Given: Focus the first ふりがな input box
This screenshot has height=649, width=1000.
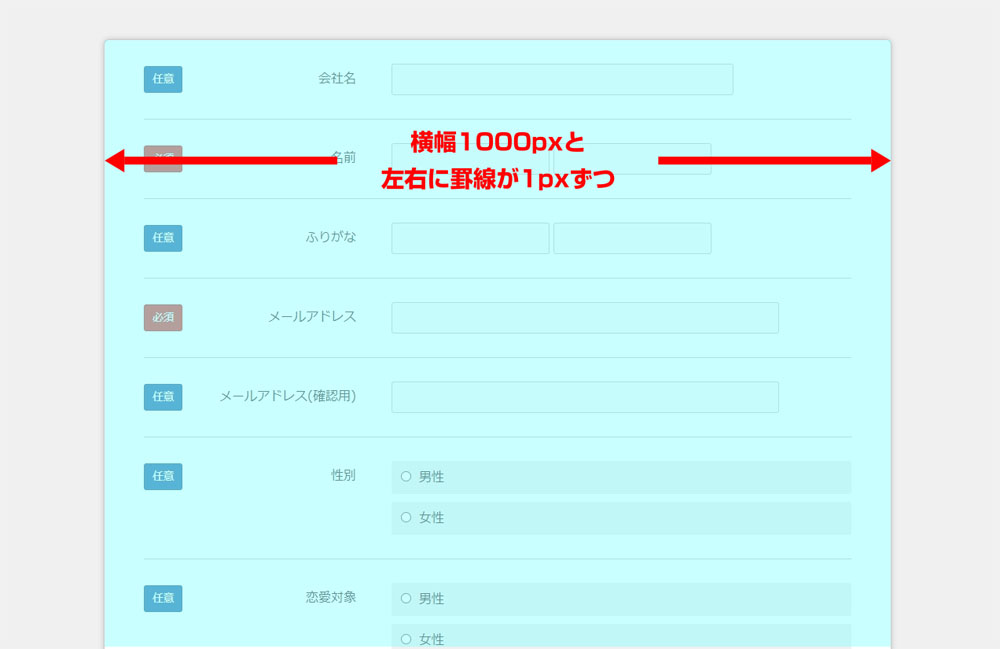Looking at the screenshot, I should (x=470, y=238).
